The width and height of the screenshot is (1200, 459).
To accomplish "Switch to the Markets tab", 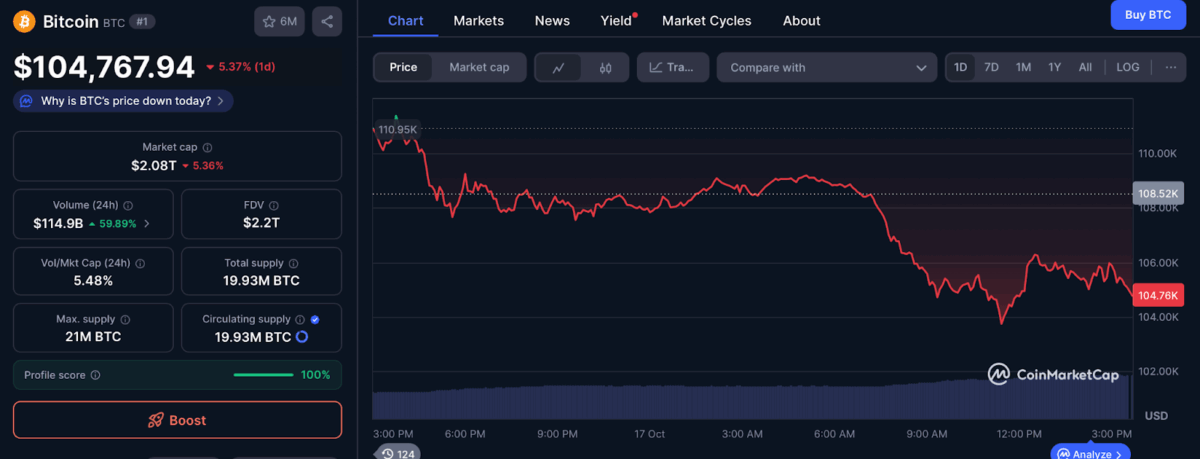I will point(478,20).
